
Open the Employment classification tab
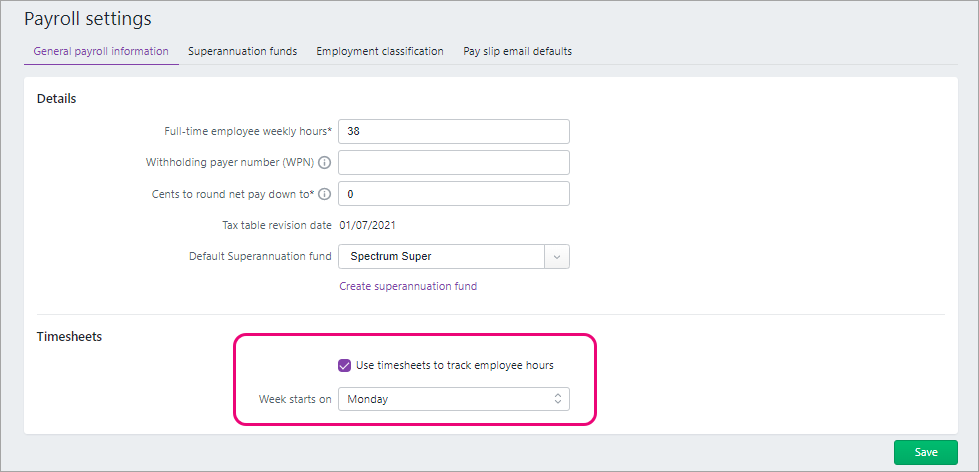(x=380, y=51)
